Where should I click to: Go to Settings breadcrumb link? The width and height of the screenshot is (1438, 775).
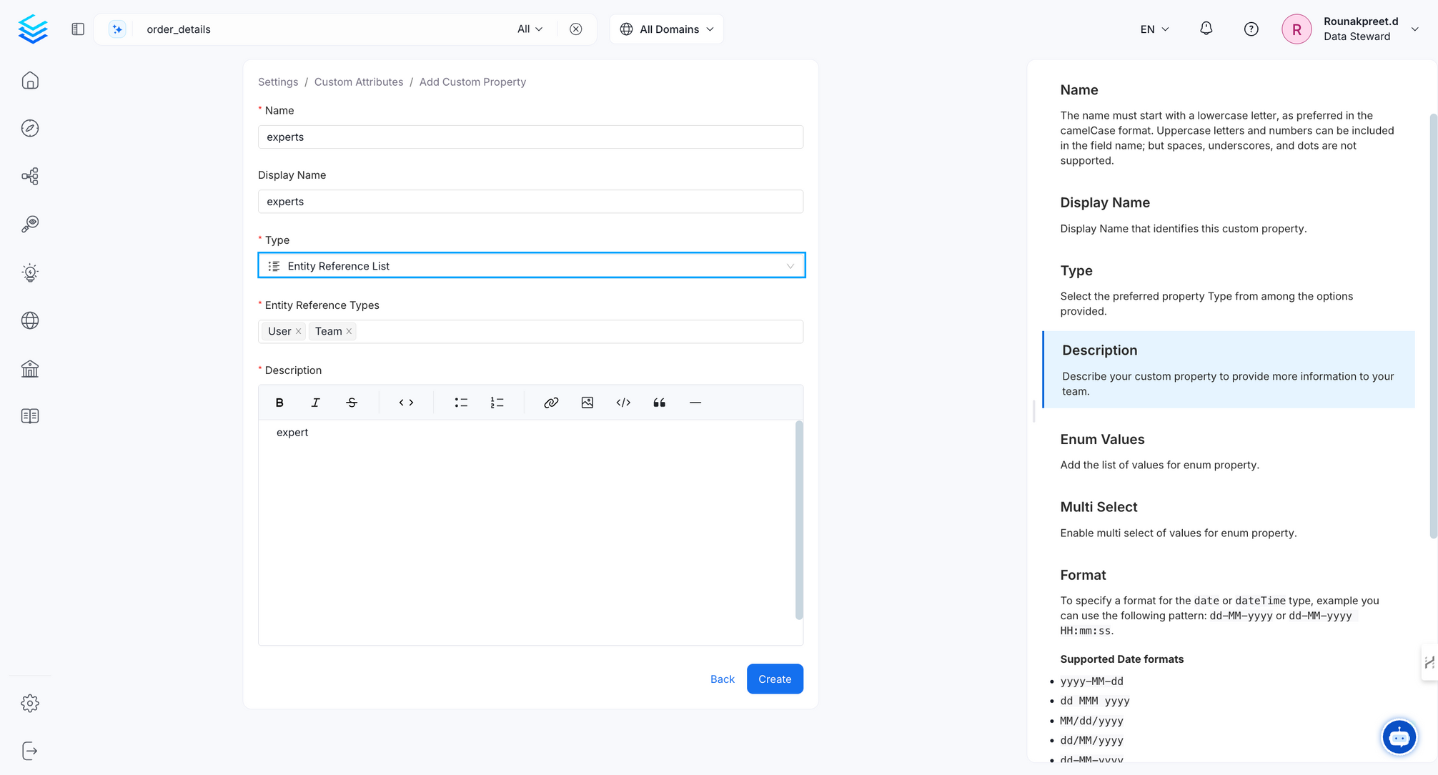coord(278,82)
